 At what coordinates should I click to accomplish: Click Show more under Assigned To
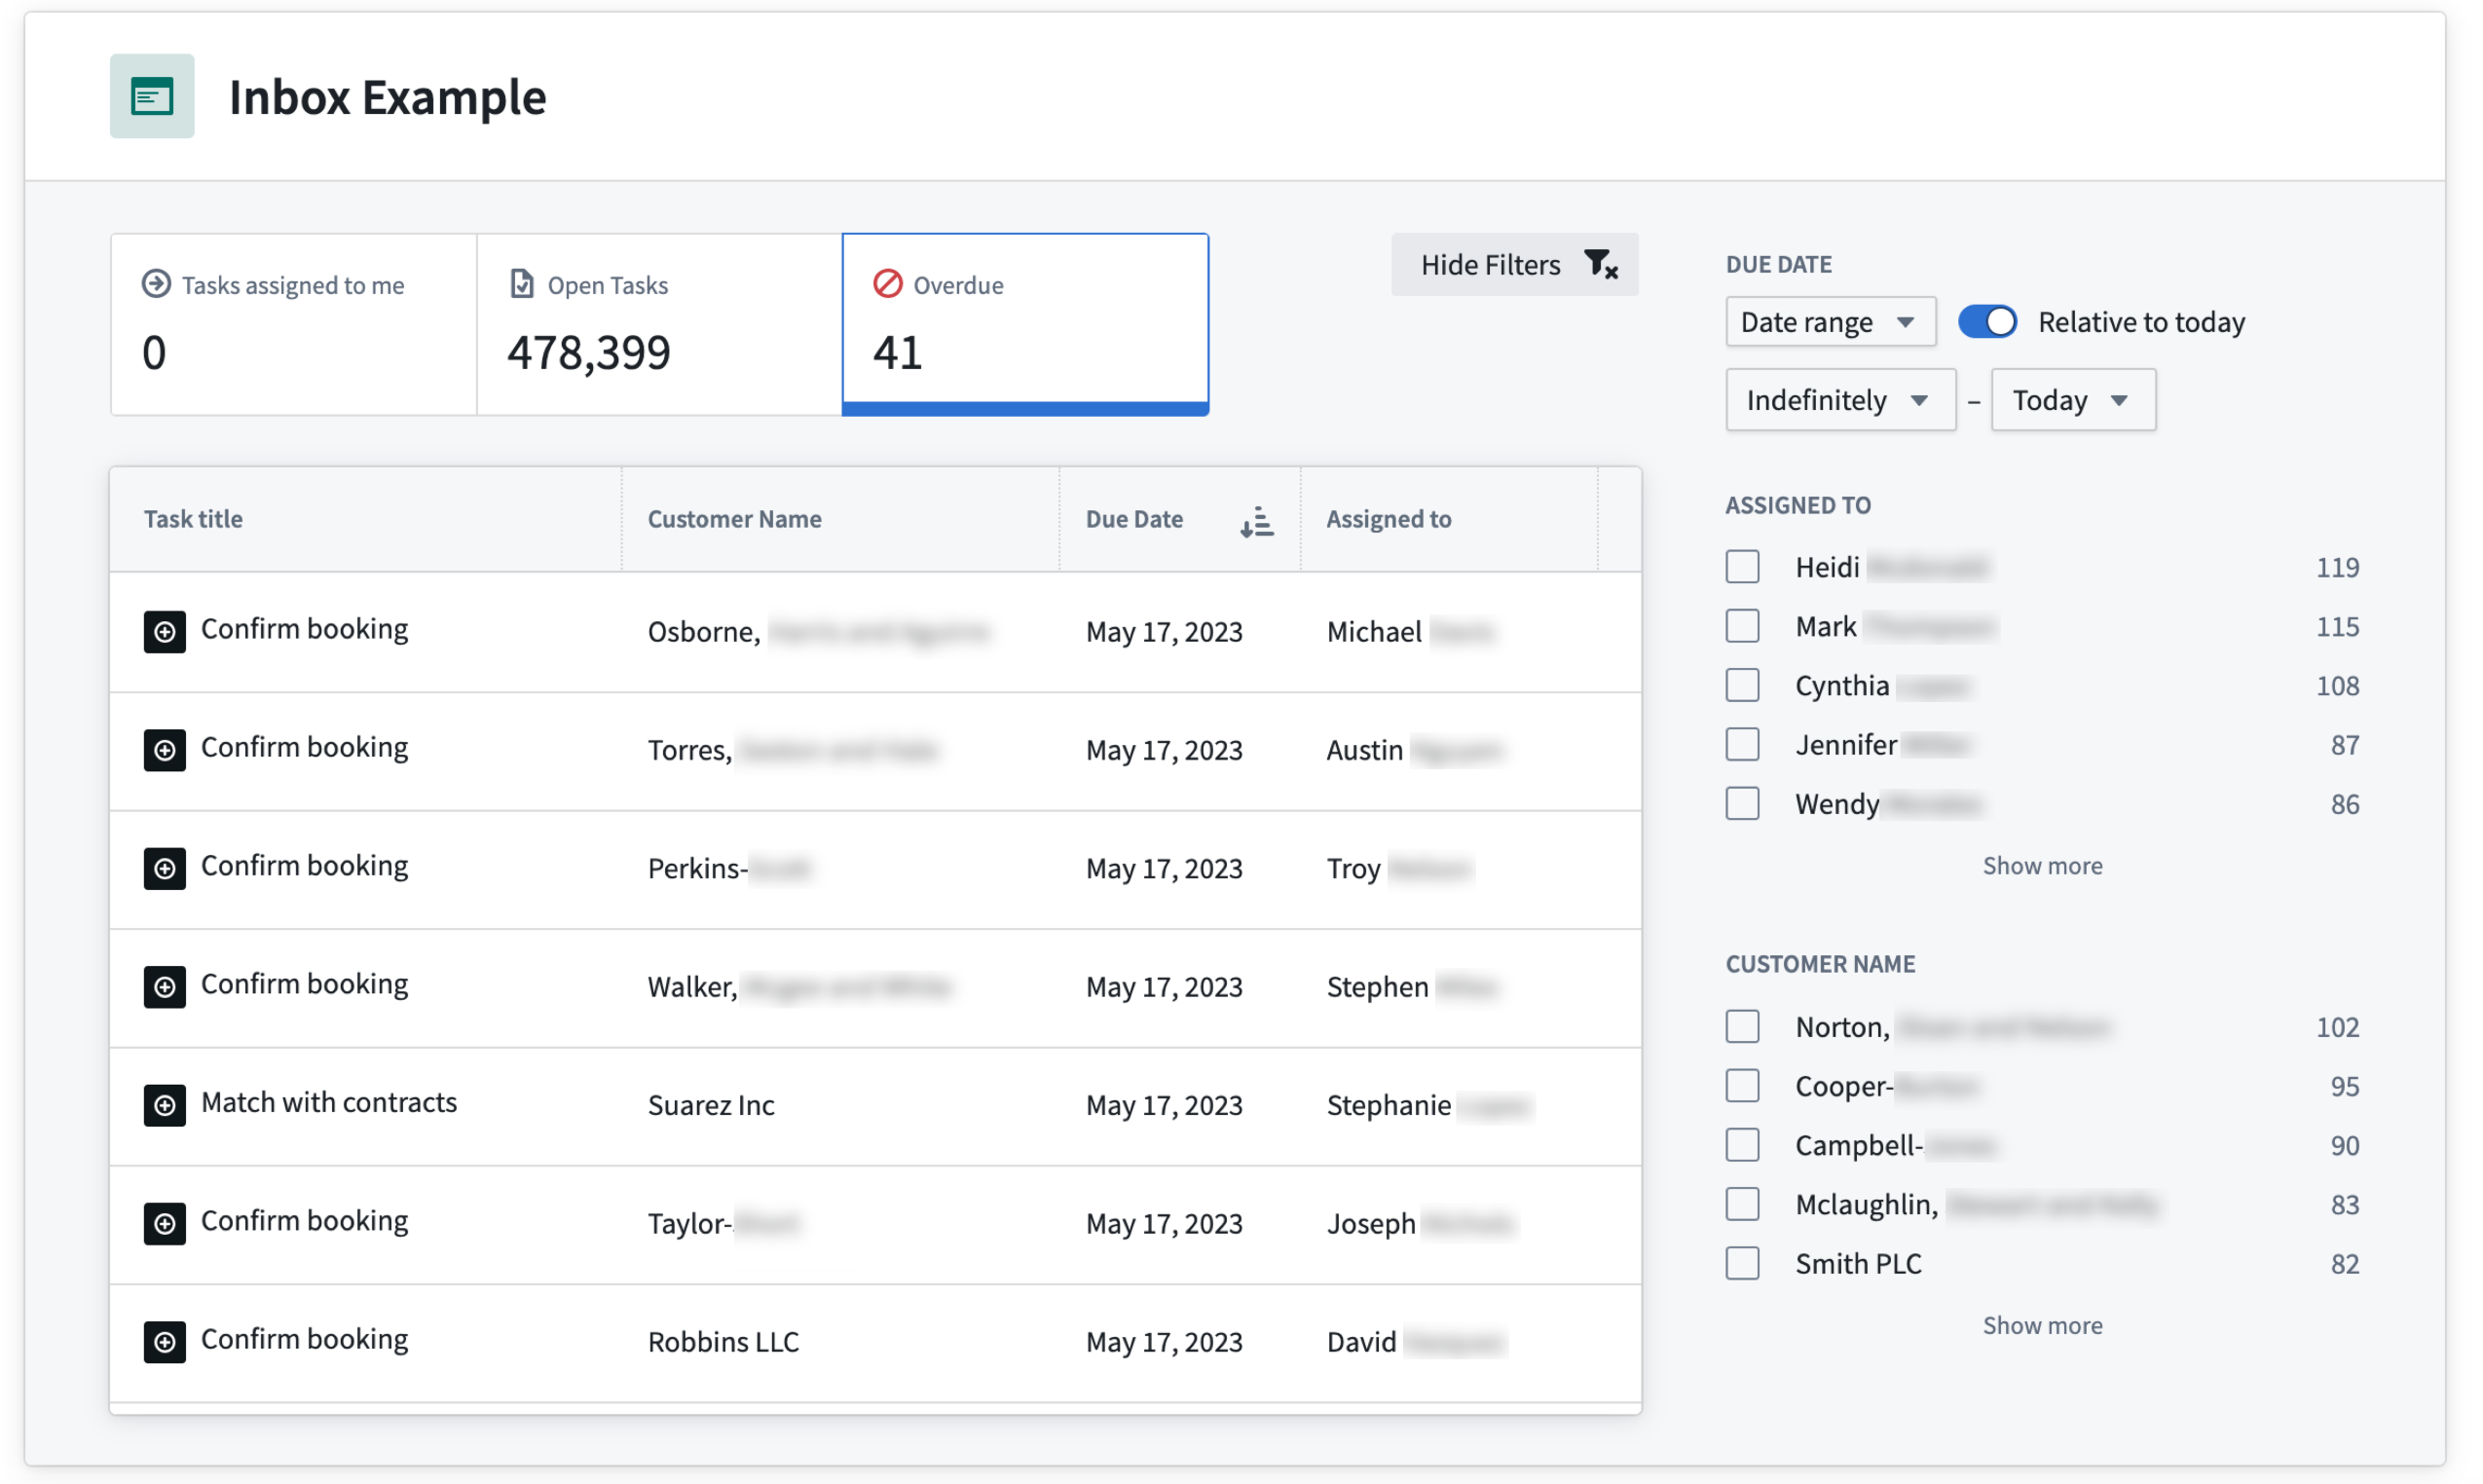pyautogui.click(x=2042, y=865)
